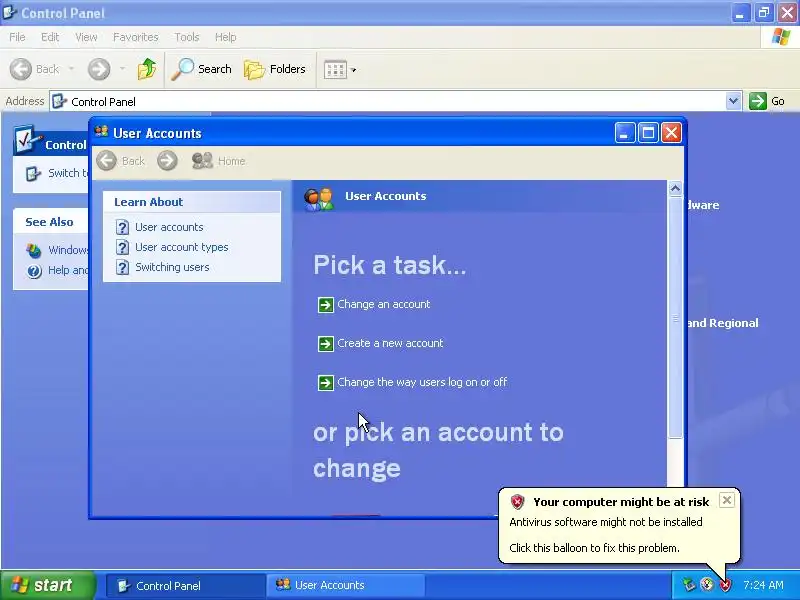This screenshot has width=800, height=600.
Task: Select Change the way users log on or off
Action: pyautogui.click(x=422, y=382)
